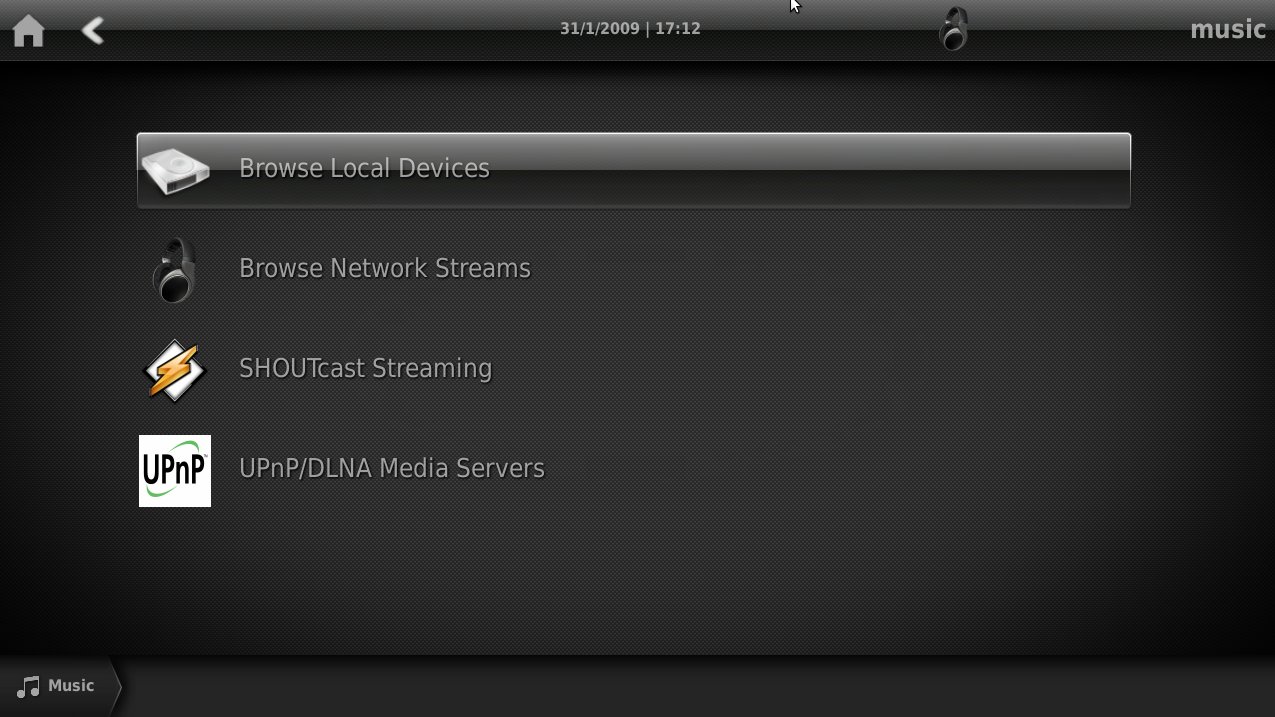The height and width of the screenshot is (717, 1275).
Task: Click empty right end of highlighted selection bar
Action: [1000, 170]
